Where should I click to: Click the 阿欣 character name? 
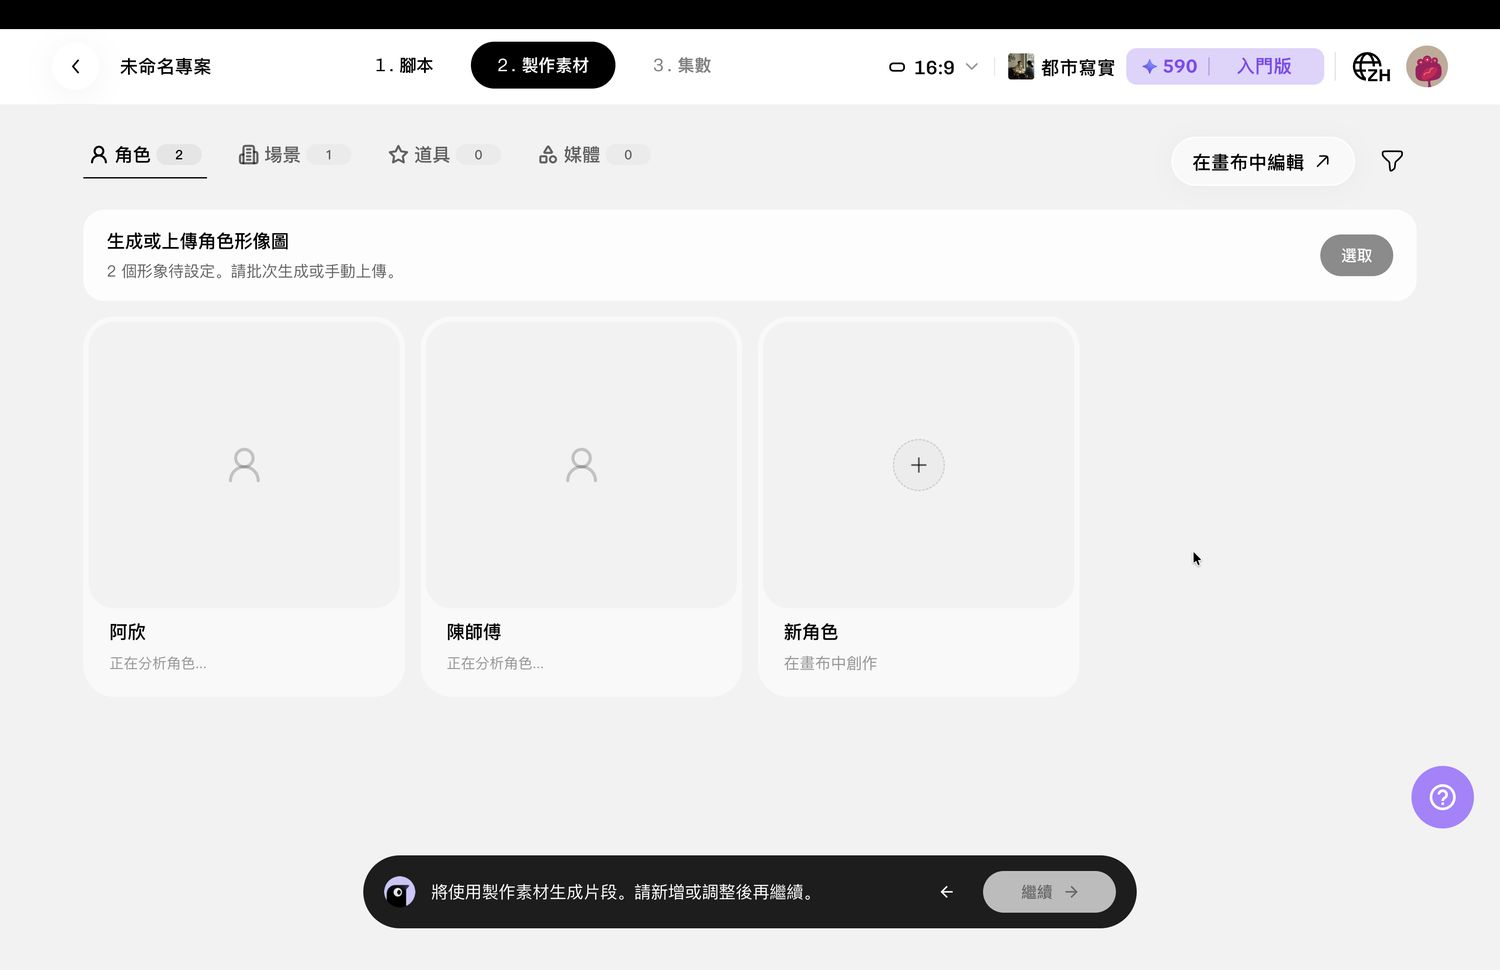coord(128,632)
